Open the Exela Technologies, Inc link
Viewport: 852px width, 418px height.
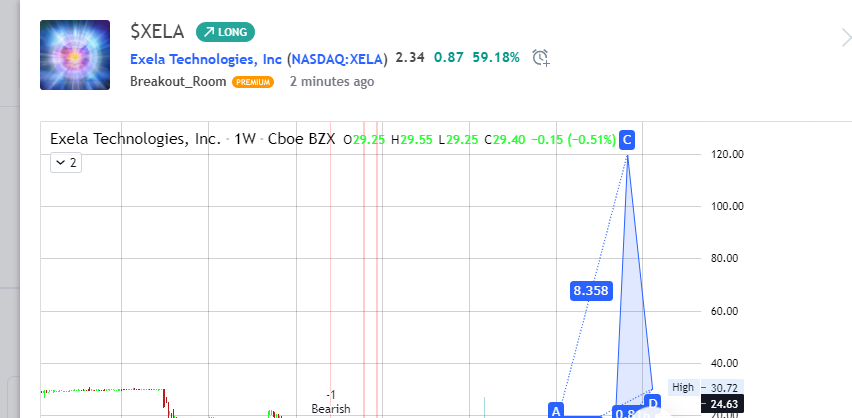tap(206, 58)
